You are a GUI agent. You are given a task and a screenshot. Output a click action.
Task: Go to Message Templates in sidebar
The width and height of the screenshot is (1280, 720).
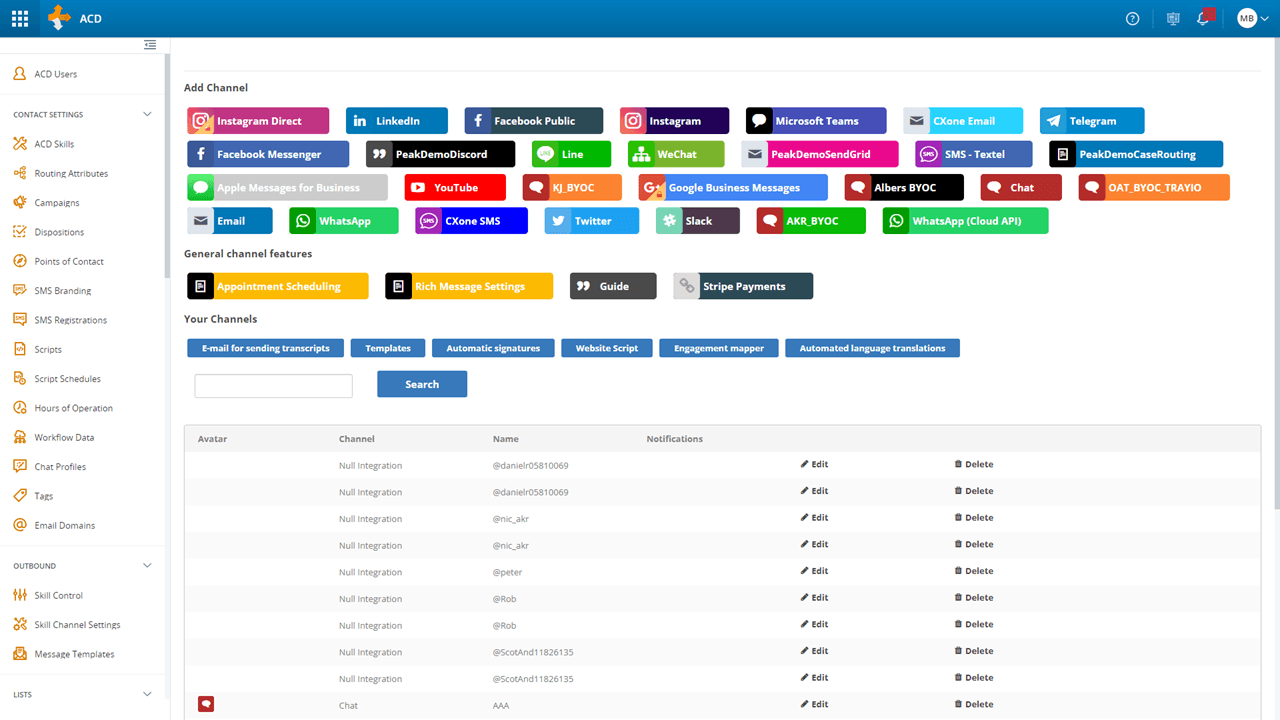pos(74,654)
